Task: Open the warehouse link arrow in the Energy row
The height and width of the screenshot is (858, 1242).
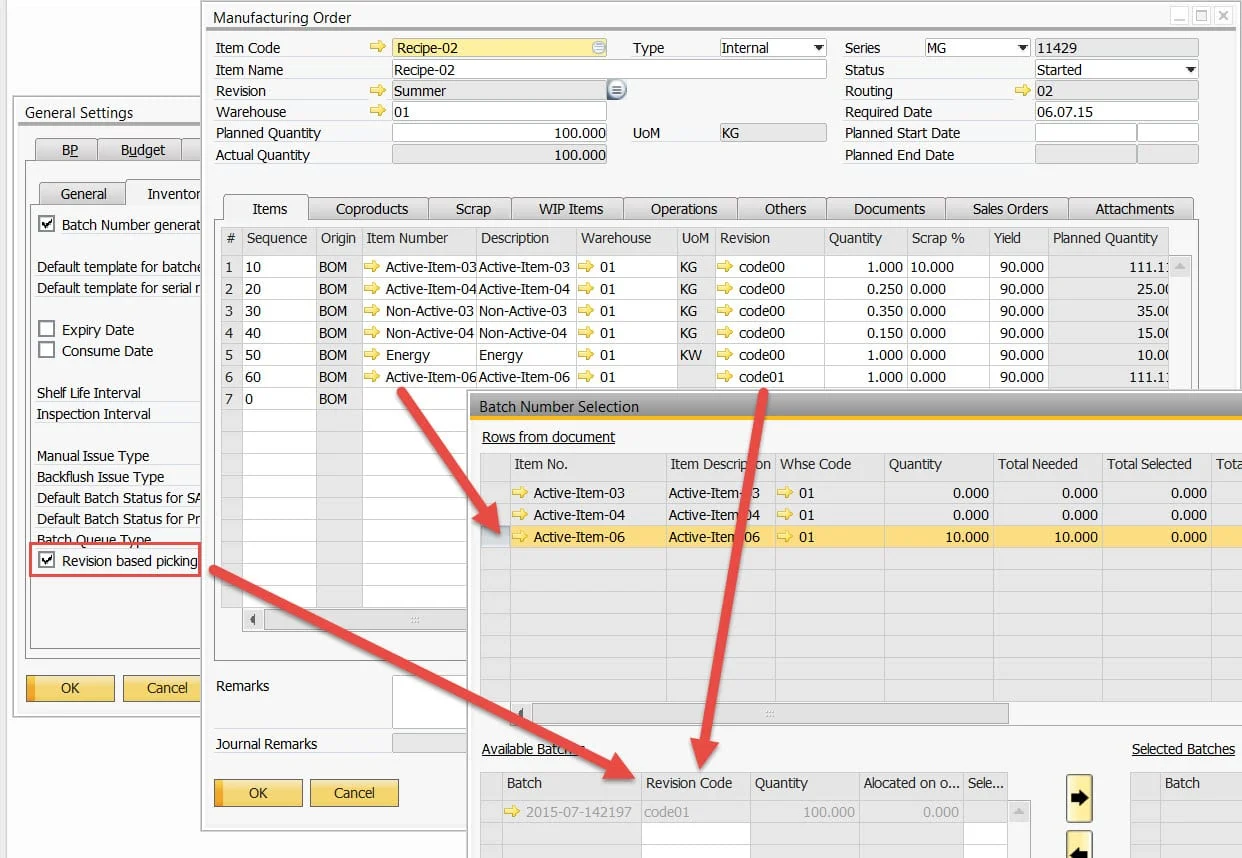Action: coord(587,355)
